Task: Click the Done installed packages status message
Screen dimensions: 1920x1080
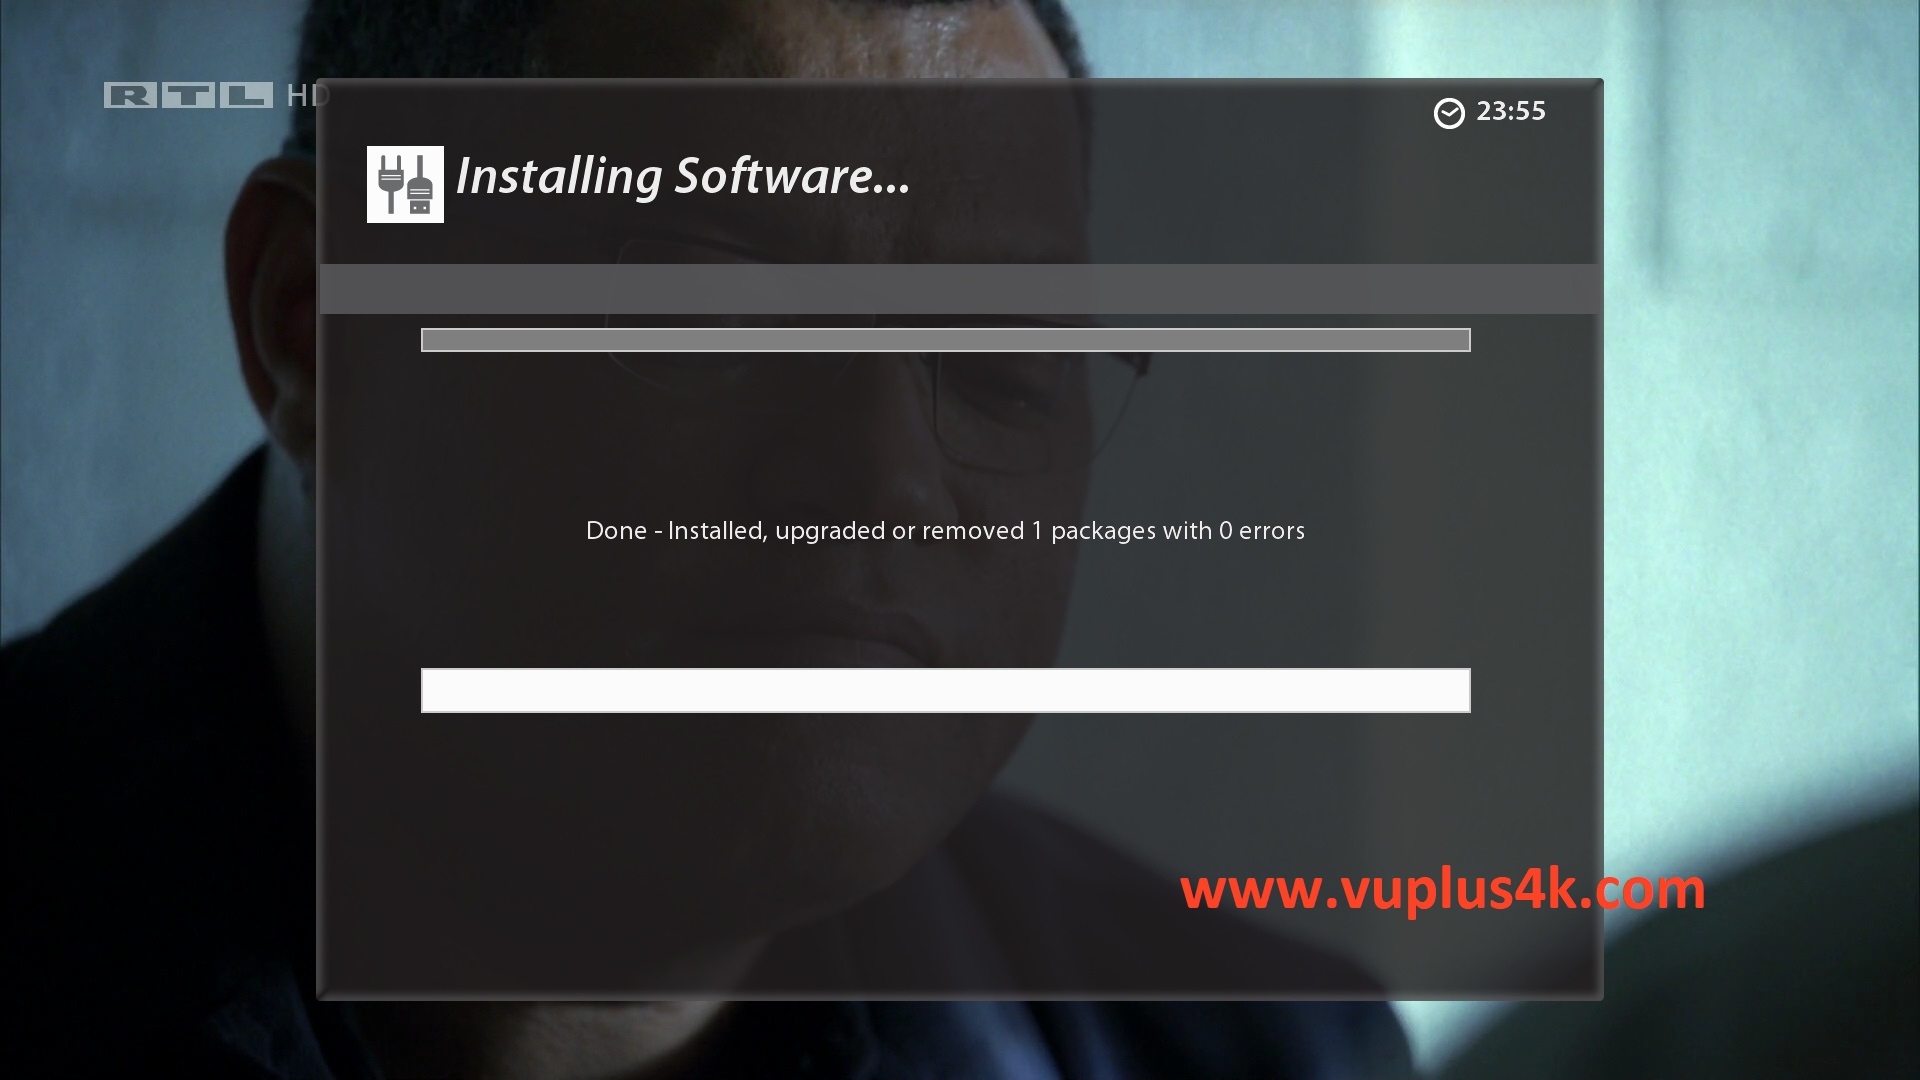Action: (945, 531)
